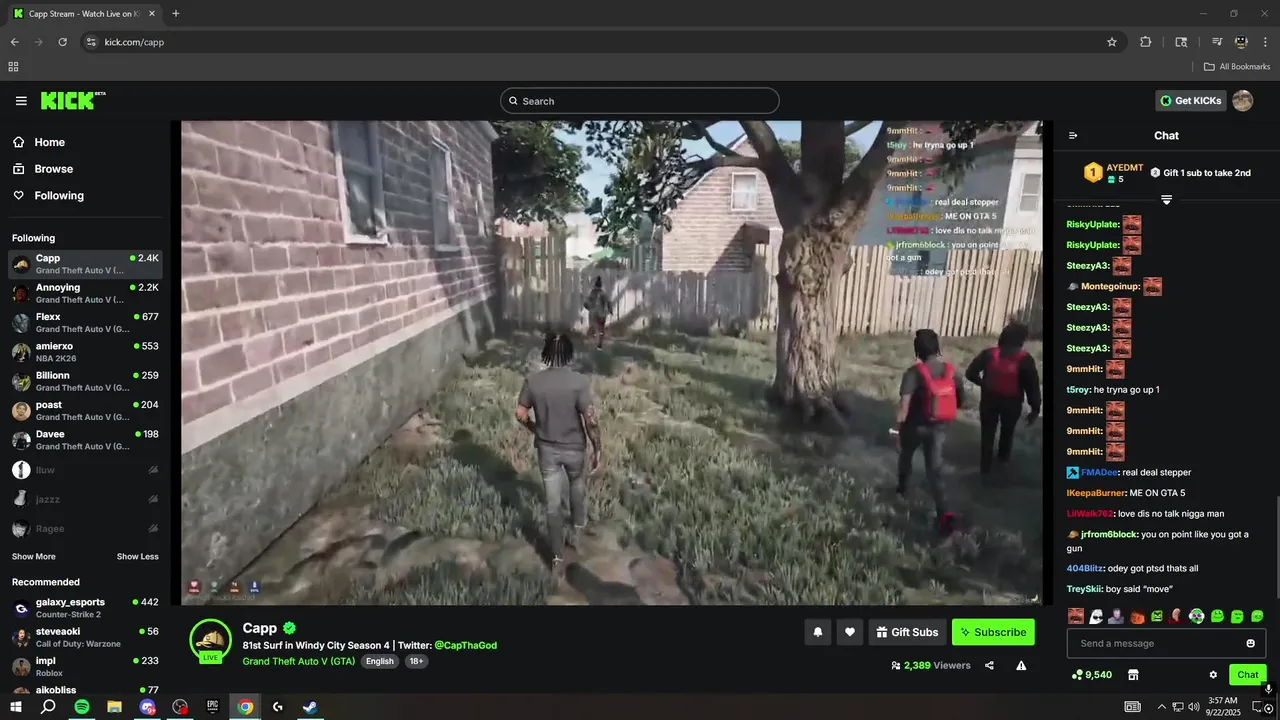Open the hamburger sidebar menu
Viewport: 1280px width, 720px height.
tap(21, 101)
